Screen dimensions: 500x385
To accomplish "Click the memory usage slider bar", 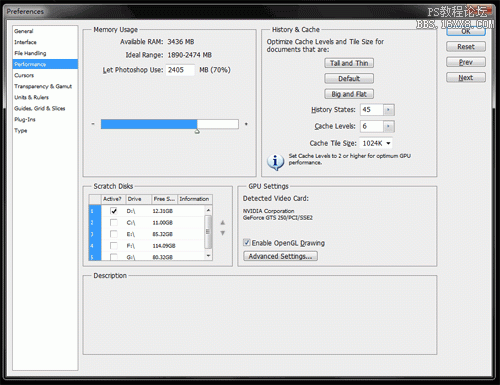I will [170, 124].
